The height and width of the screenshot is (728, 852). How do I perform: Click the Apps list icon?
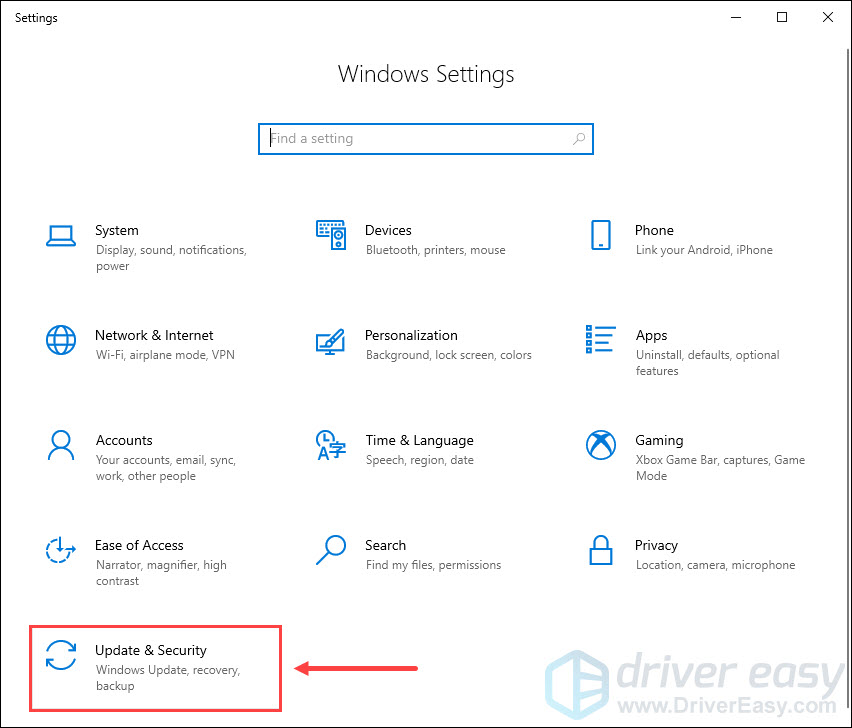601,340
